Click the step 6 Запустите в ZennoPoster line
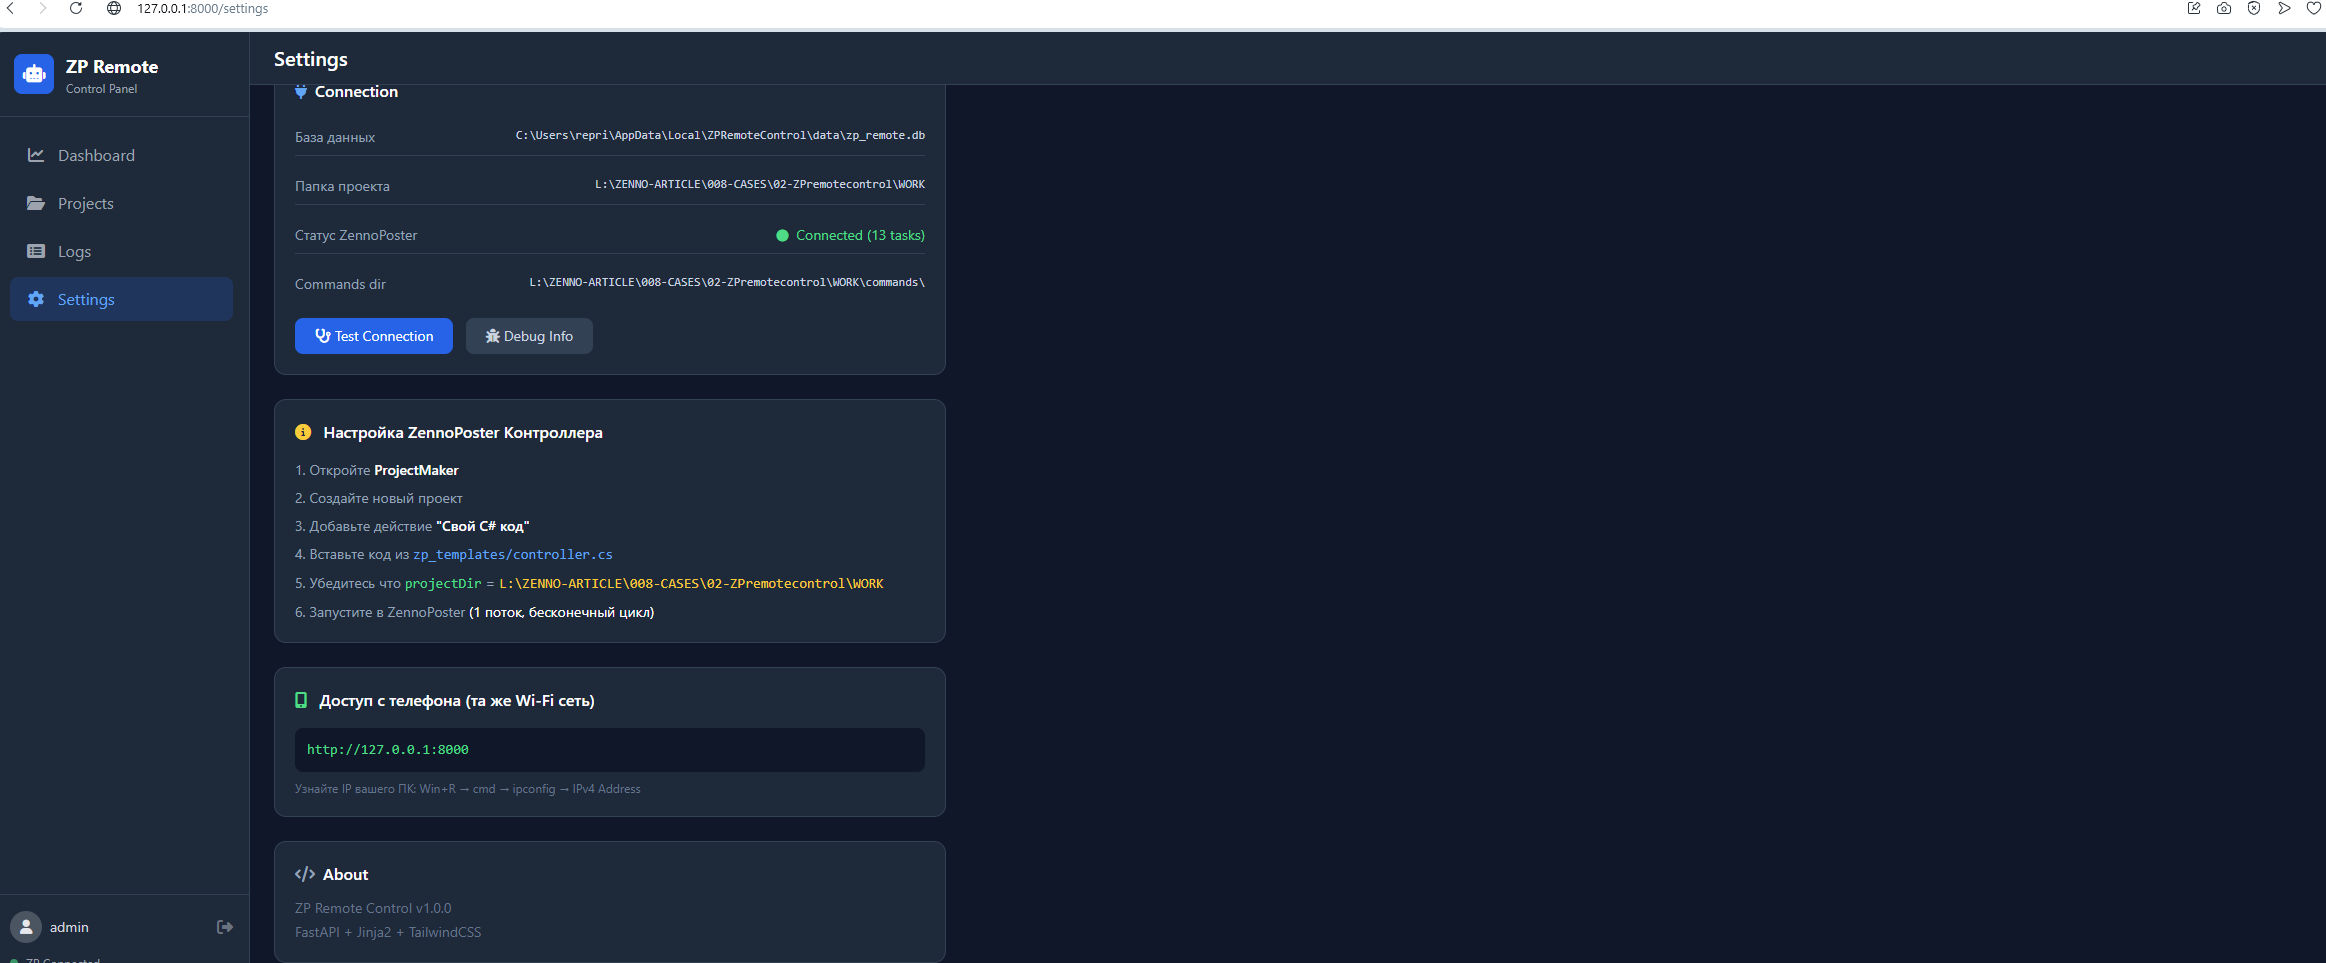The height and width of the screenshot is (963, 2326). click(475, 612)
